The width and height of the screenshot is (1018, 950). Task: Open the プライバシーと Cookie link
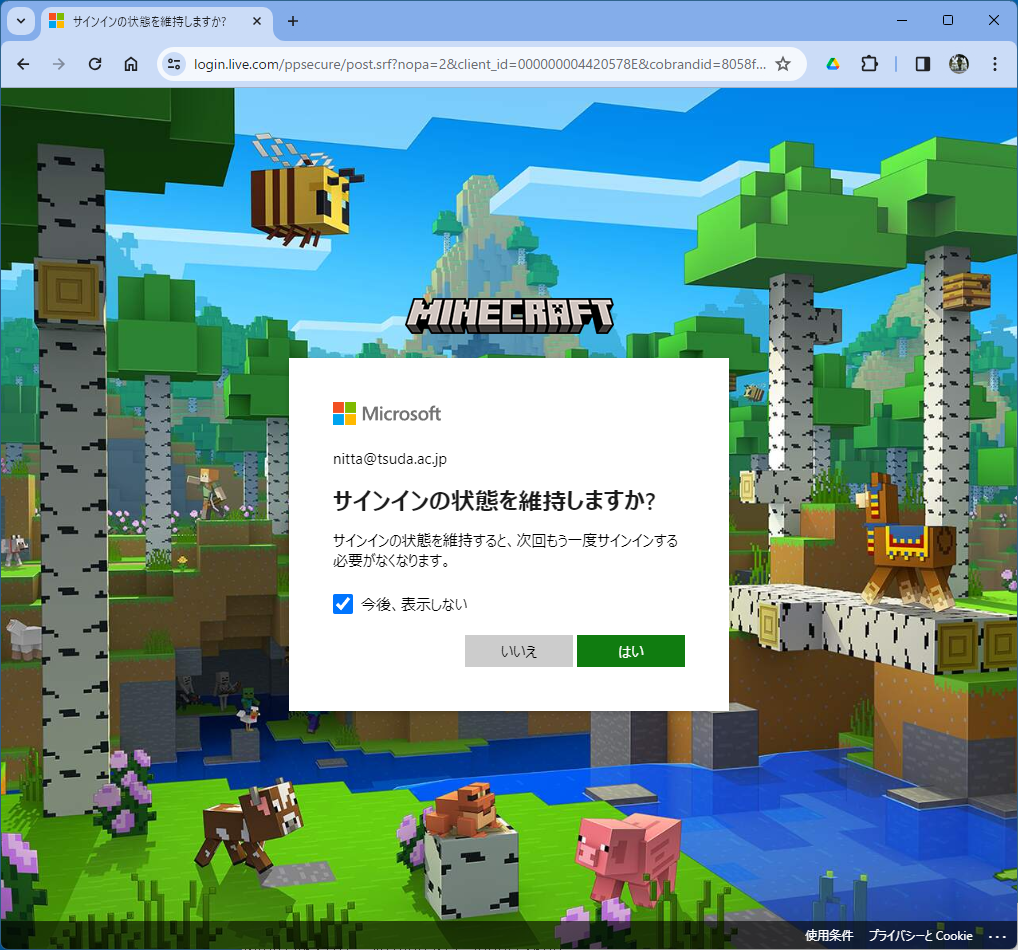click(920, 936)
